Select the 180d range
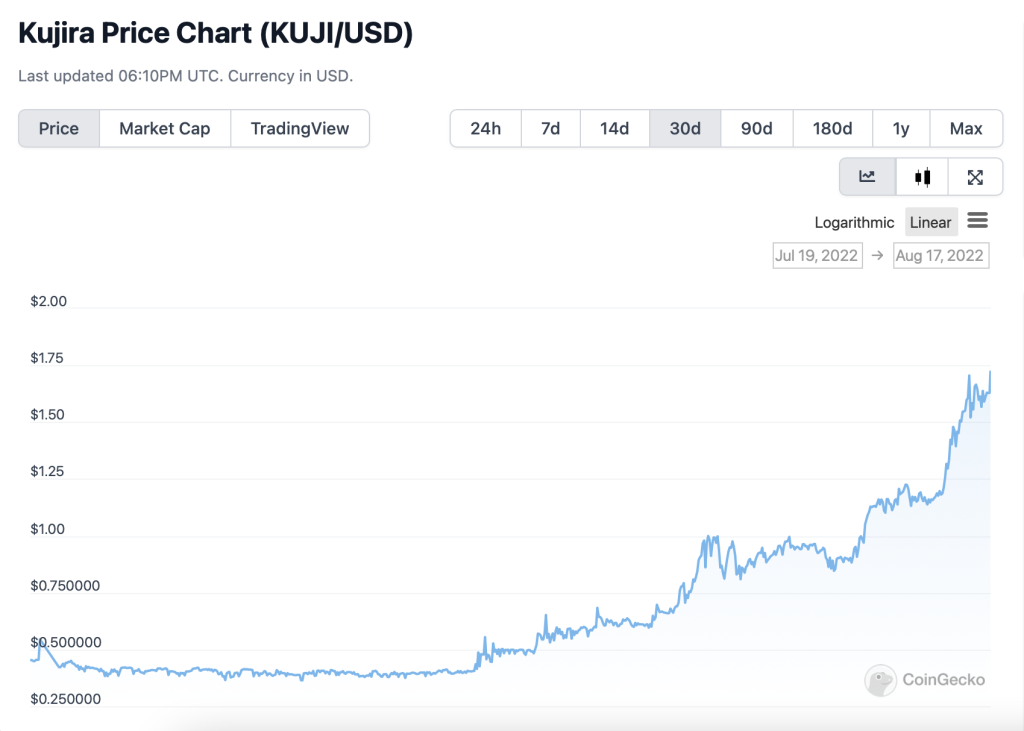The image size is (1024, 731). (x=832, y=128)
